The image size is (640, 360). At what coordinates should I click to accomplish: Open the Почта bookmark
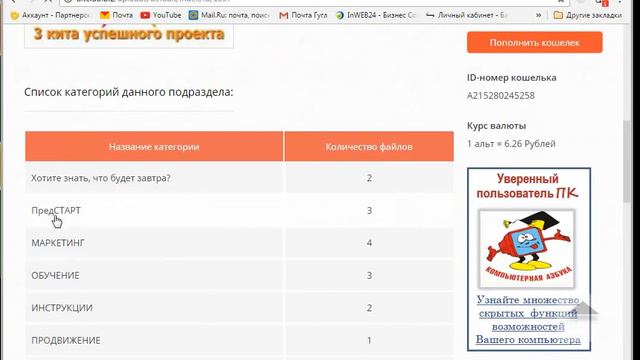[117, 15]
